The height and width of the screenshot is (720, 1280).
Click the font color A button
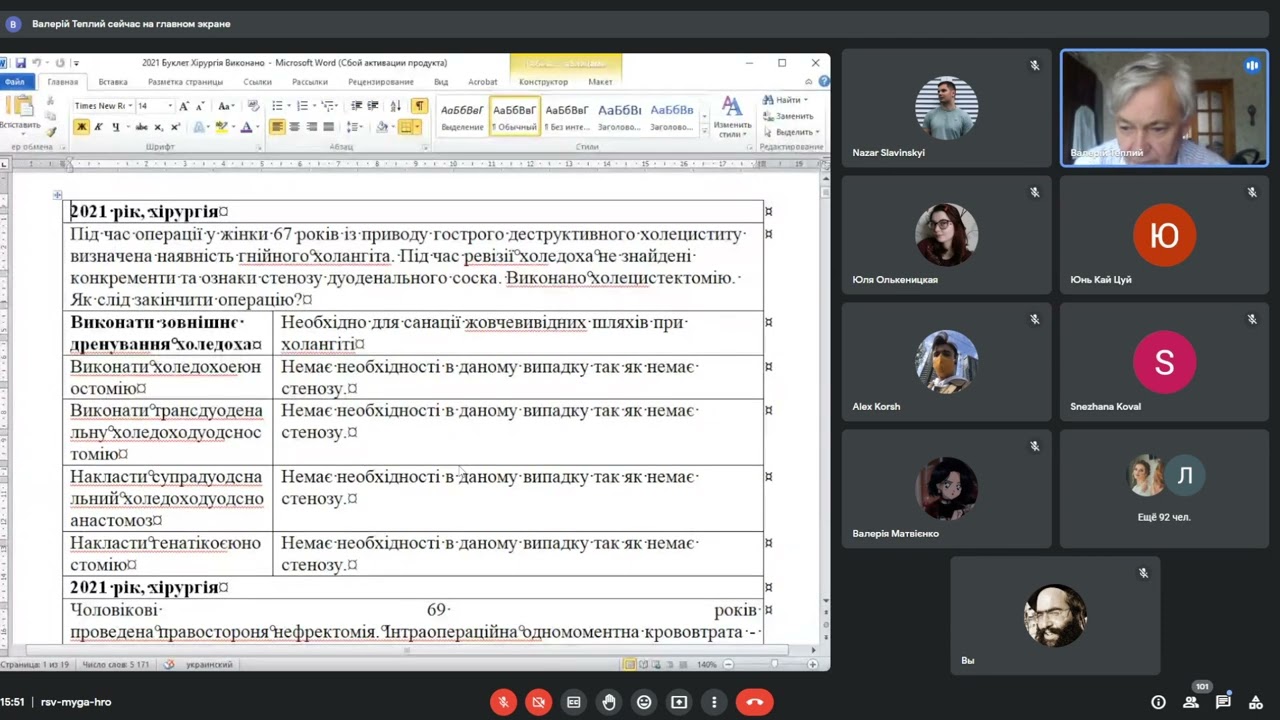pos(246,127)
